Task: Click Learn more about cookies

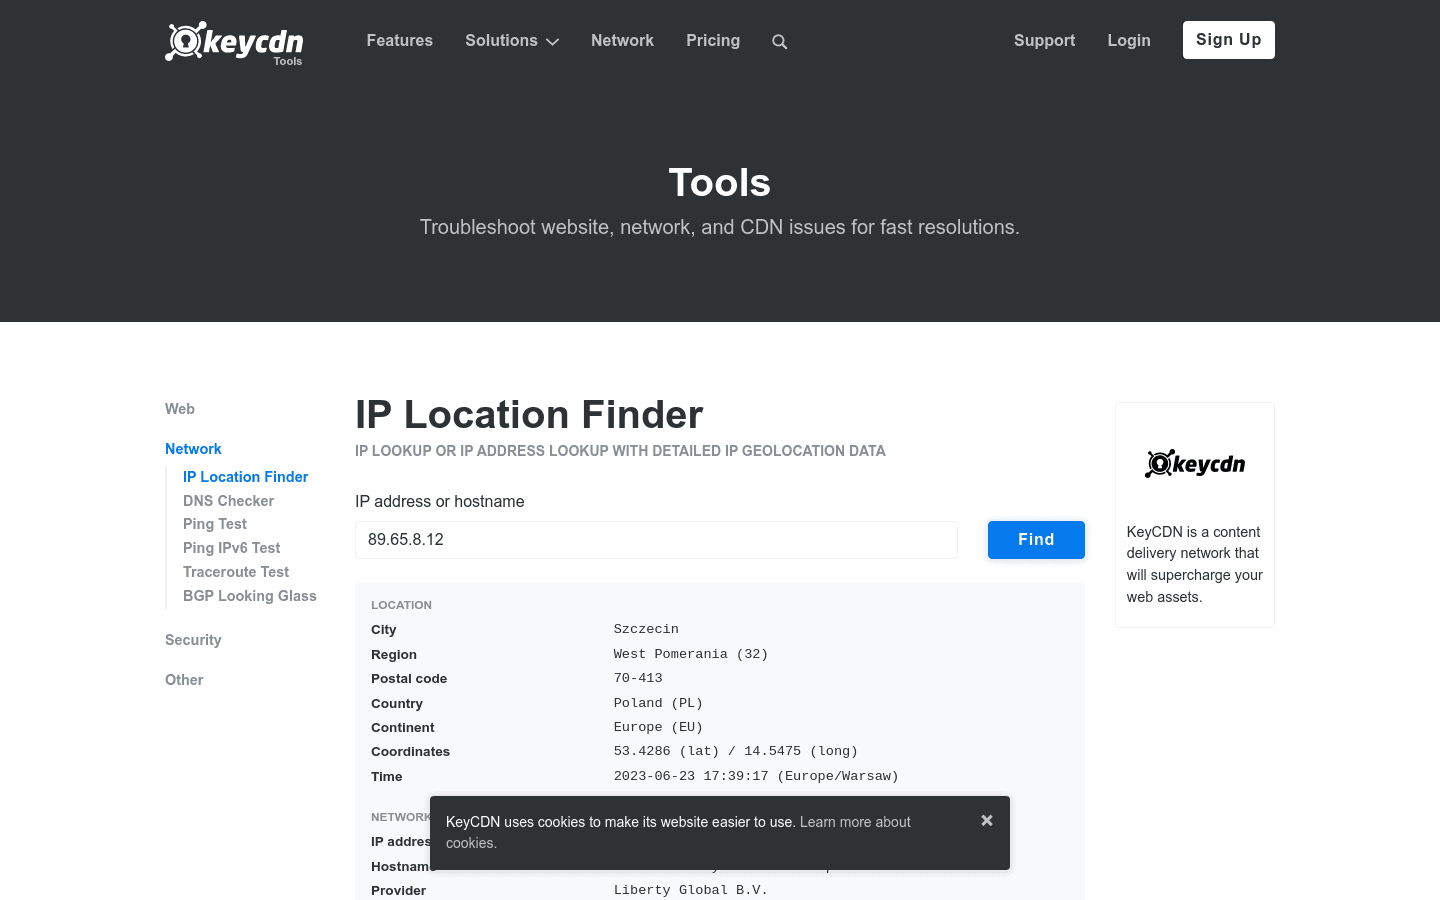Action: pos(855,822)
